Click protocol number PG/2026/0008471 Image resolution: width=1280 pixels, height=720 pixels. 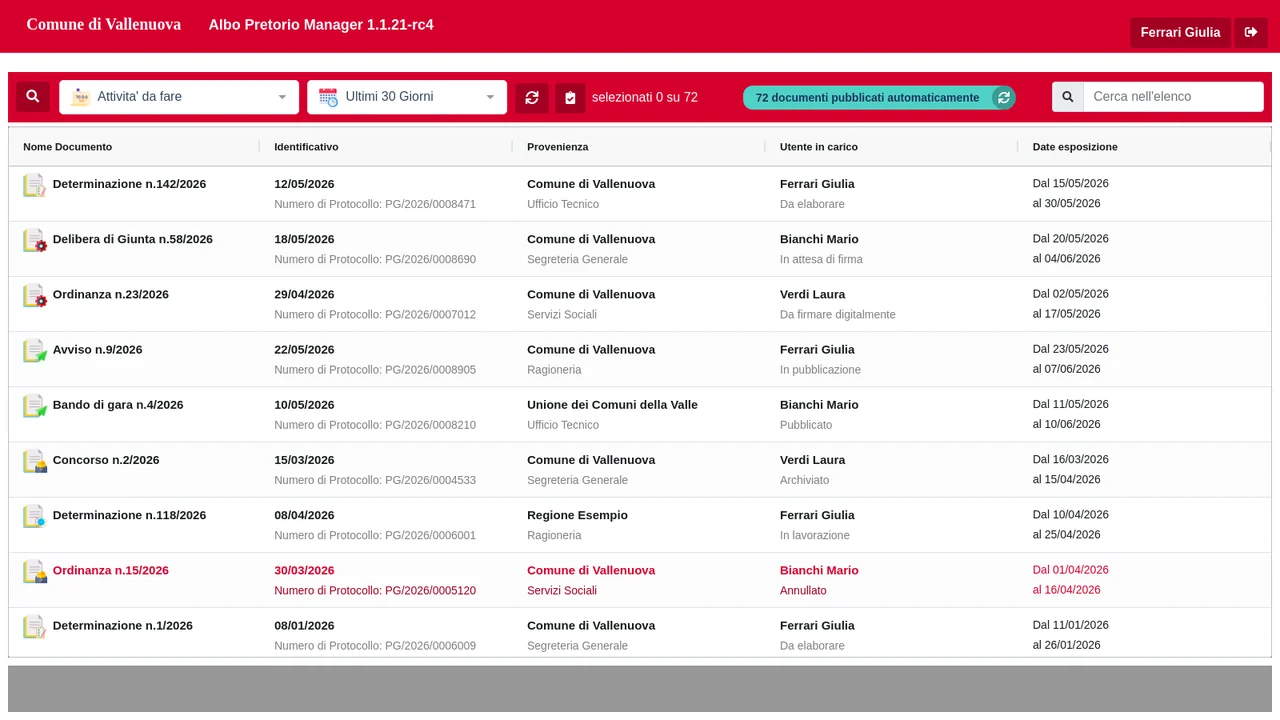[x=430, y=204]
